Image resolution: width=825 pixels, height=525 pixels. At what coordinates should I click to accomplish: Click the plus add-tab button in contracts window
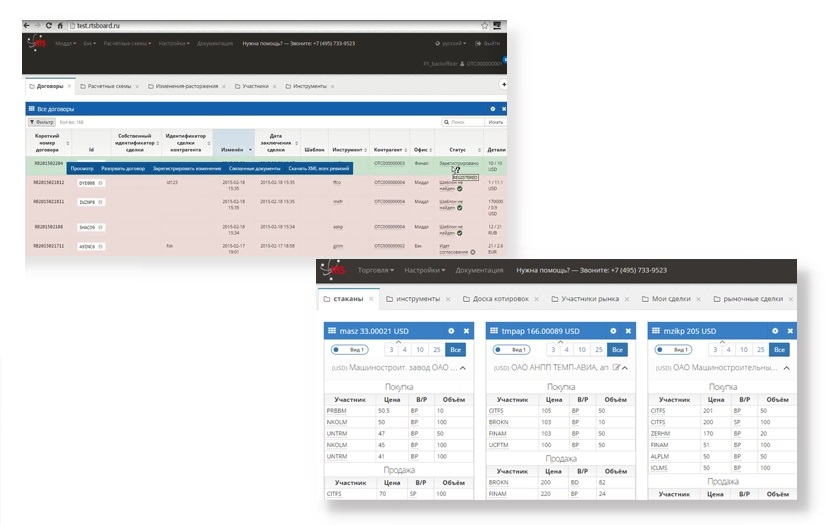point(504,84)
